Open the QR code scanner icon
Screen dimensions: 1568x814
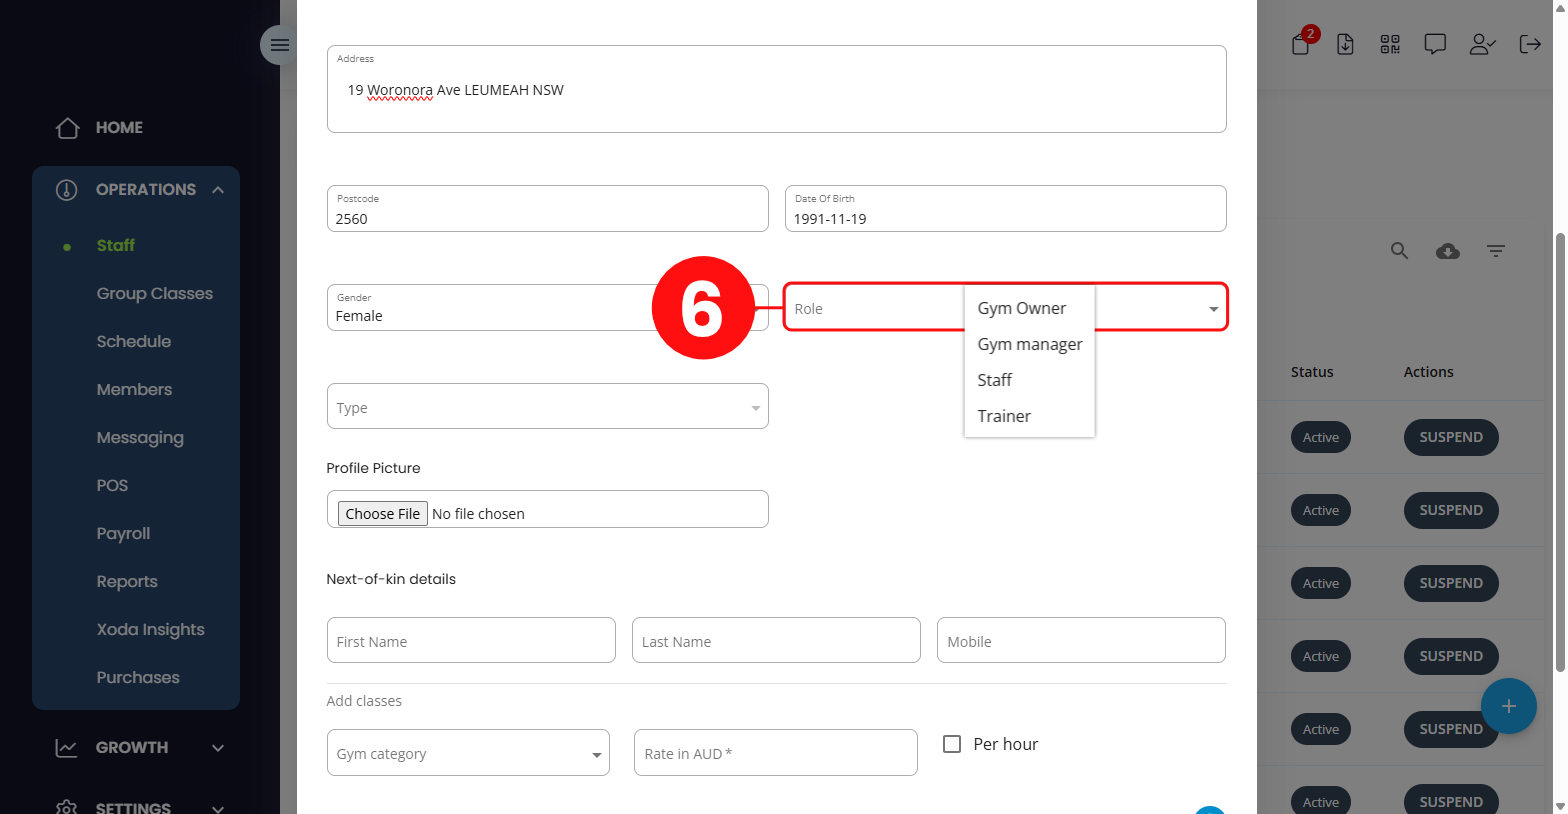point(1390,44)
